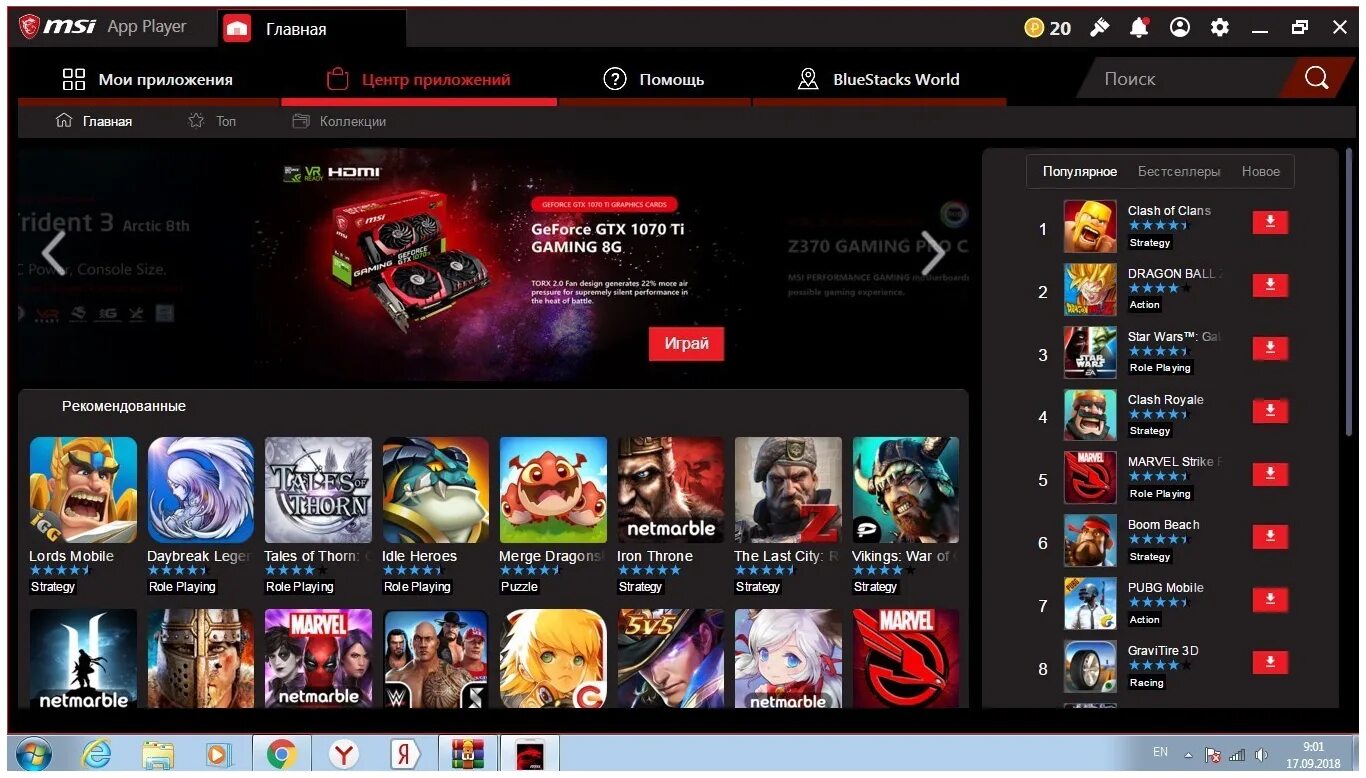Screen dimensions: 1366x778
Task: Open WinRAR from the taskbar
Action: click(467, 754)
